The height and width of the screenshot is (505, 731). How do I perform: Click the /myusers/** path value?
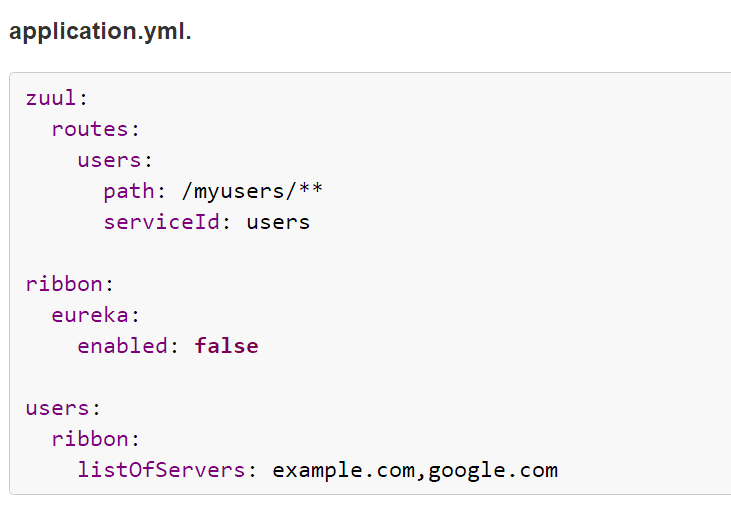pyautogui.click(x=252, y=192)
